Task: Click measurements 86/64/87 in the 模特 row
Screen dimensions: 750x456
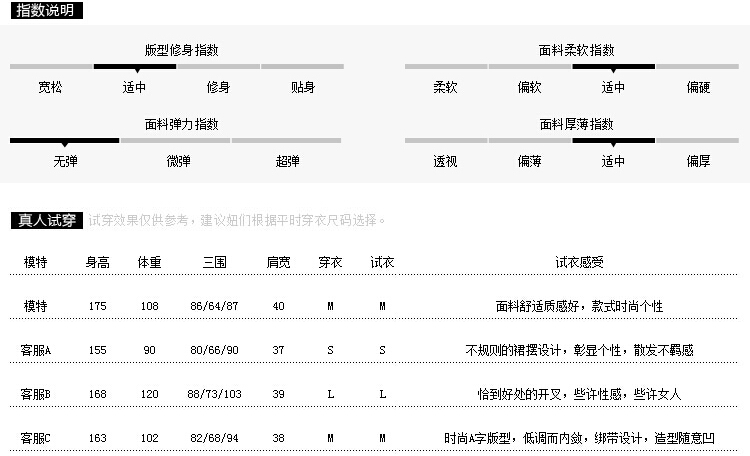Action: tap(214, 306)
